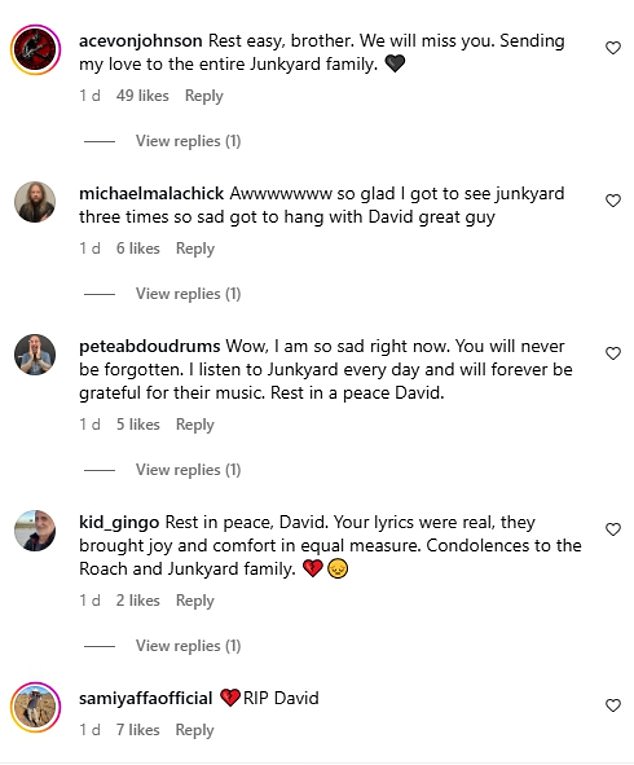634x765 pixels.
Task: Reply to acevonjohnson's comment
Action: 204,96
